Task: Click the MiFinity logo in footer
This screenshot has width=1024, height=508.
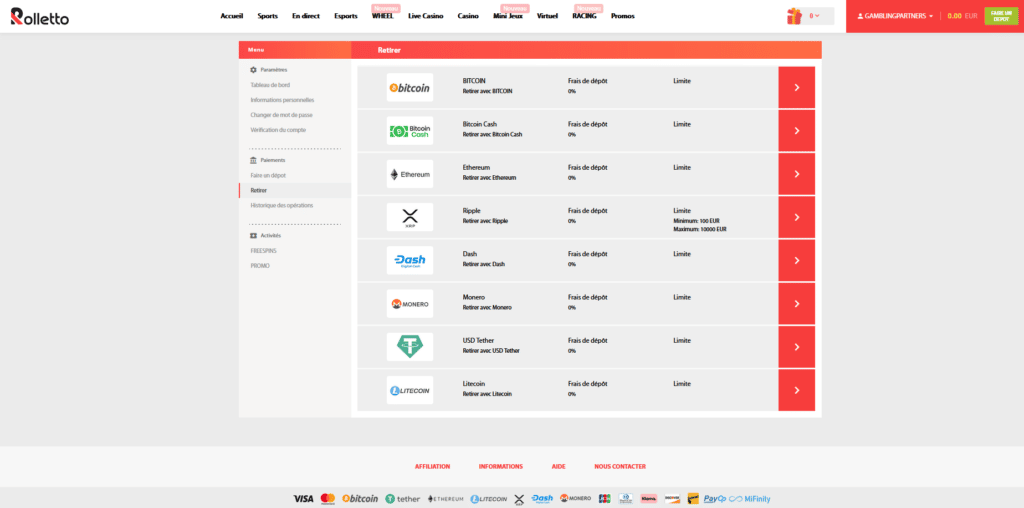Action: click(x=750, y=499)
